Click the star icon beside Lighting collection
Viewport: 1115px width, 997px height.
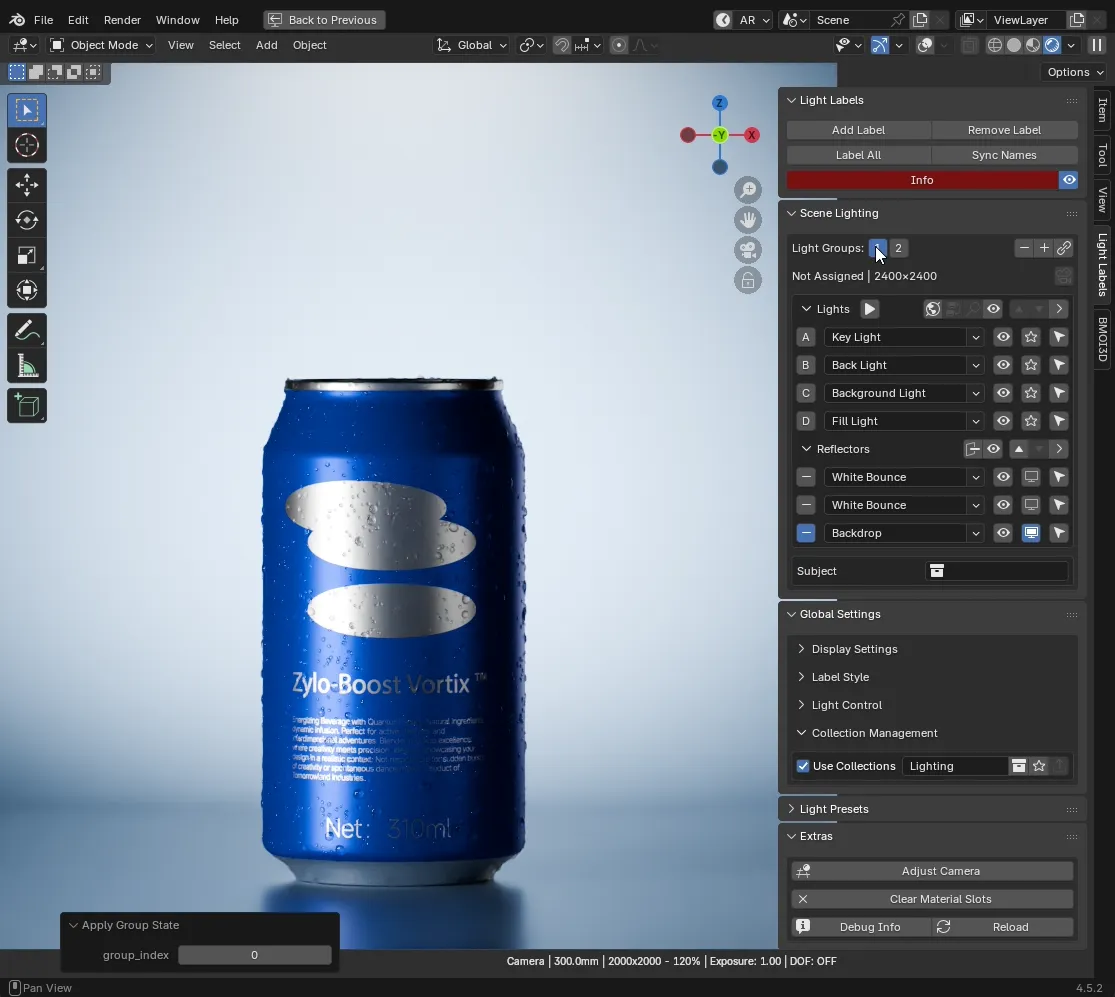1039,766
